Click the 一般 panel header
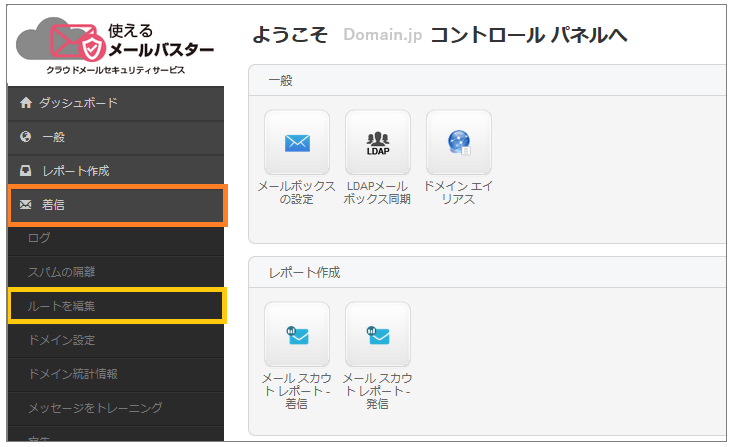Viewport: 731px width, 447px height. [x=487, y=81]
